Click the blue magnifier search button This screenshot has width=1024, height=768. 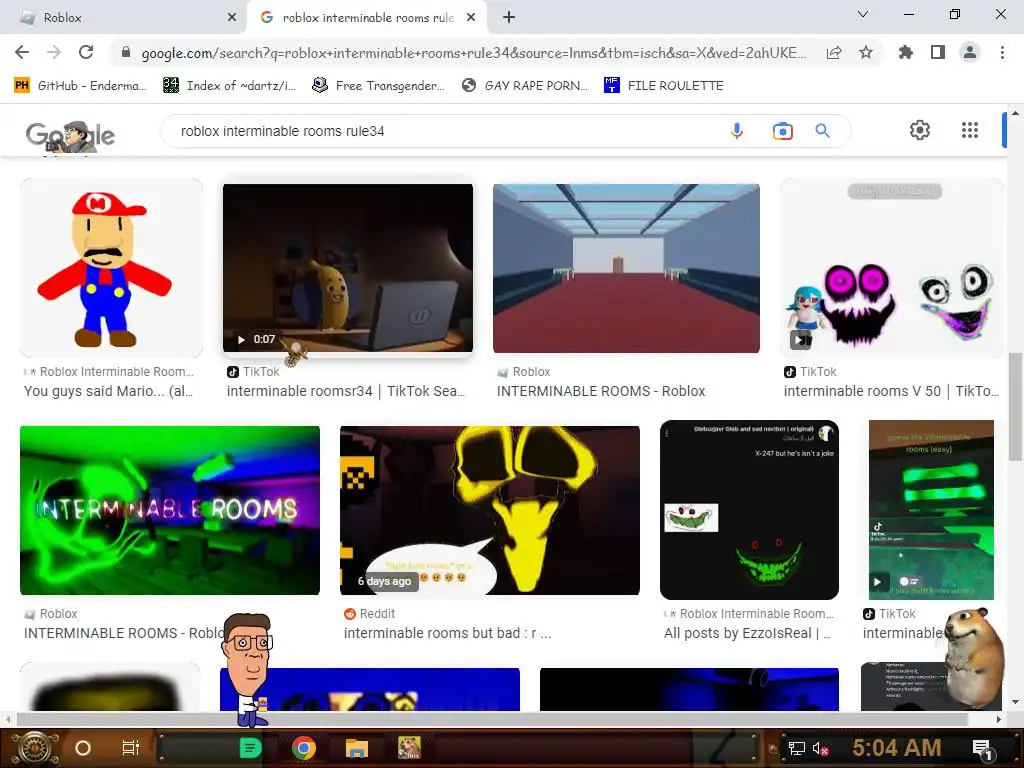point(823,131)
